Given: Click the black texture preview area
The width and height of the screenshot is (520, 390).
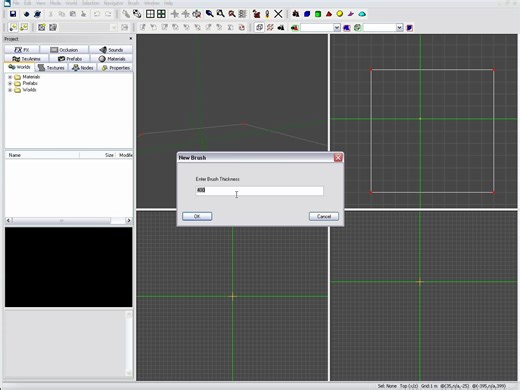Looking at the screenshot, I should pos(68,267).
